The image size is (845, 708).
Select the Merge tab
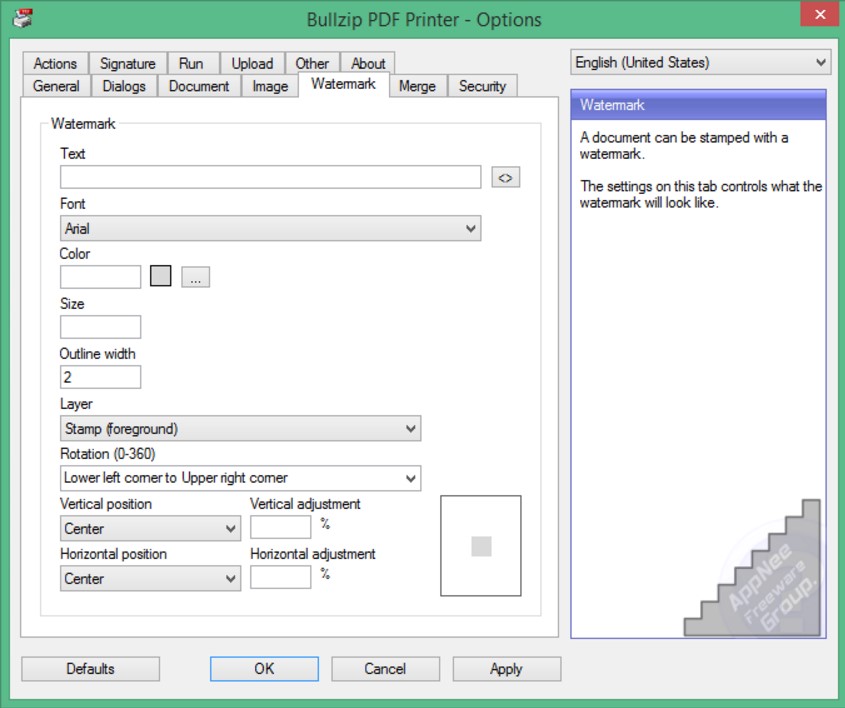[x=417, y=86]
